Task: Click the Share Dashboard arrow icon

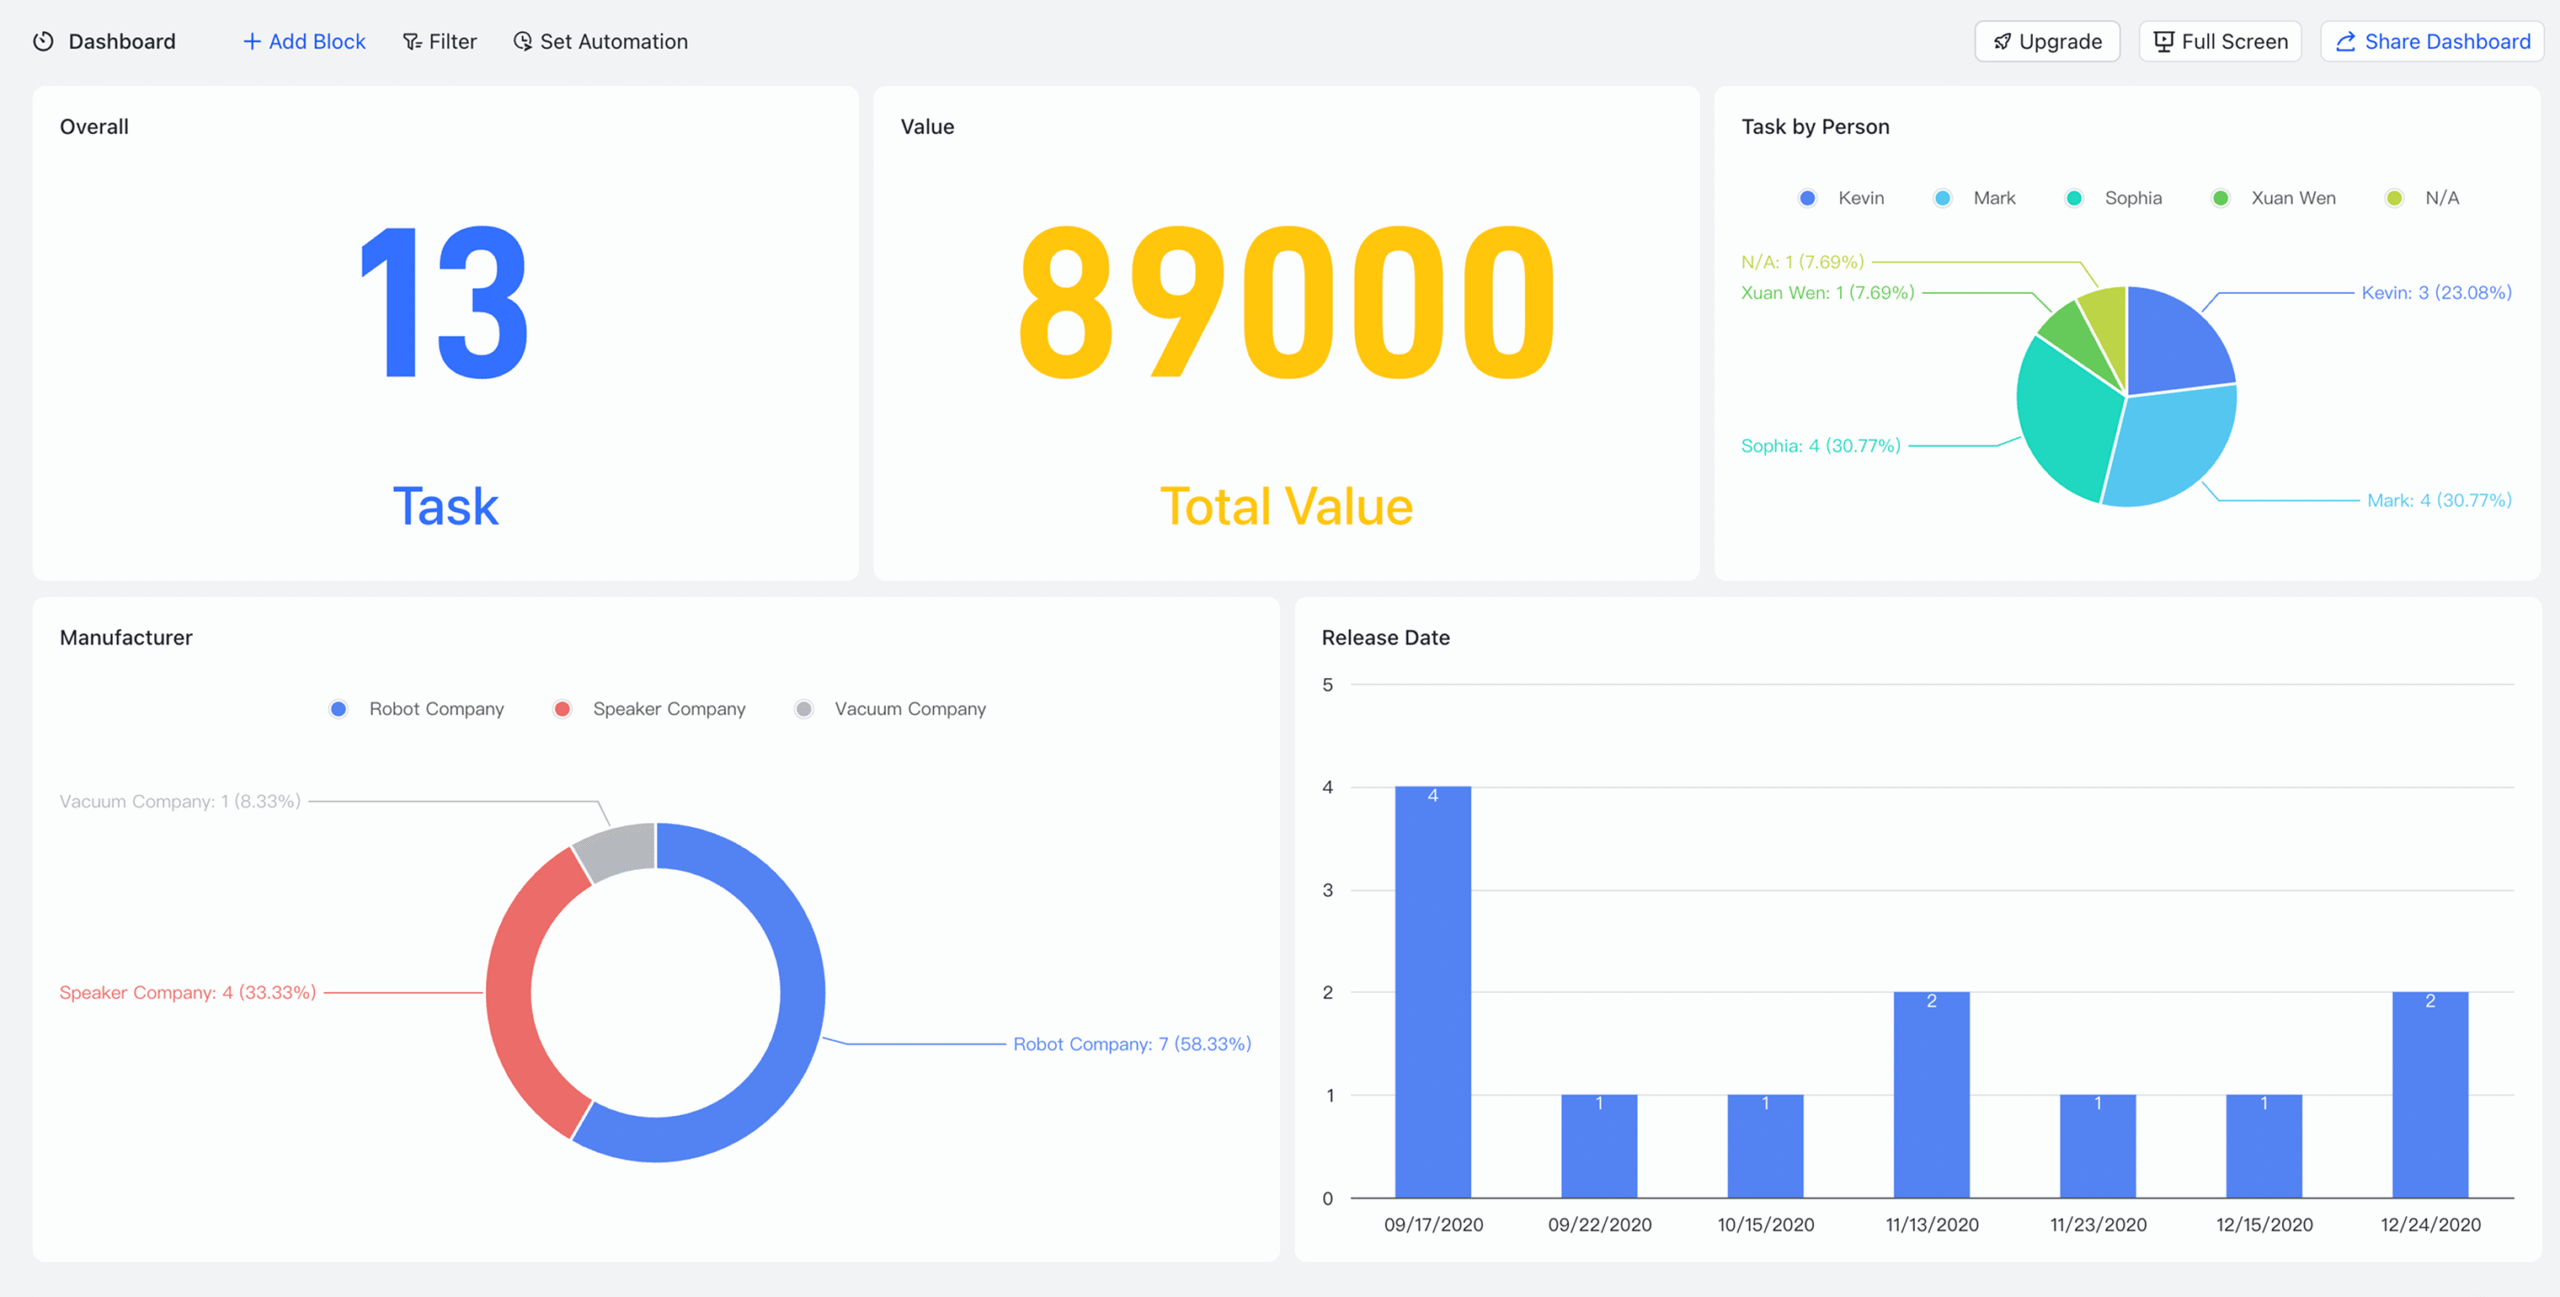Action: (x=2345, y=41)
